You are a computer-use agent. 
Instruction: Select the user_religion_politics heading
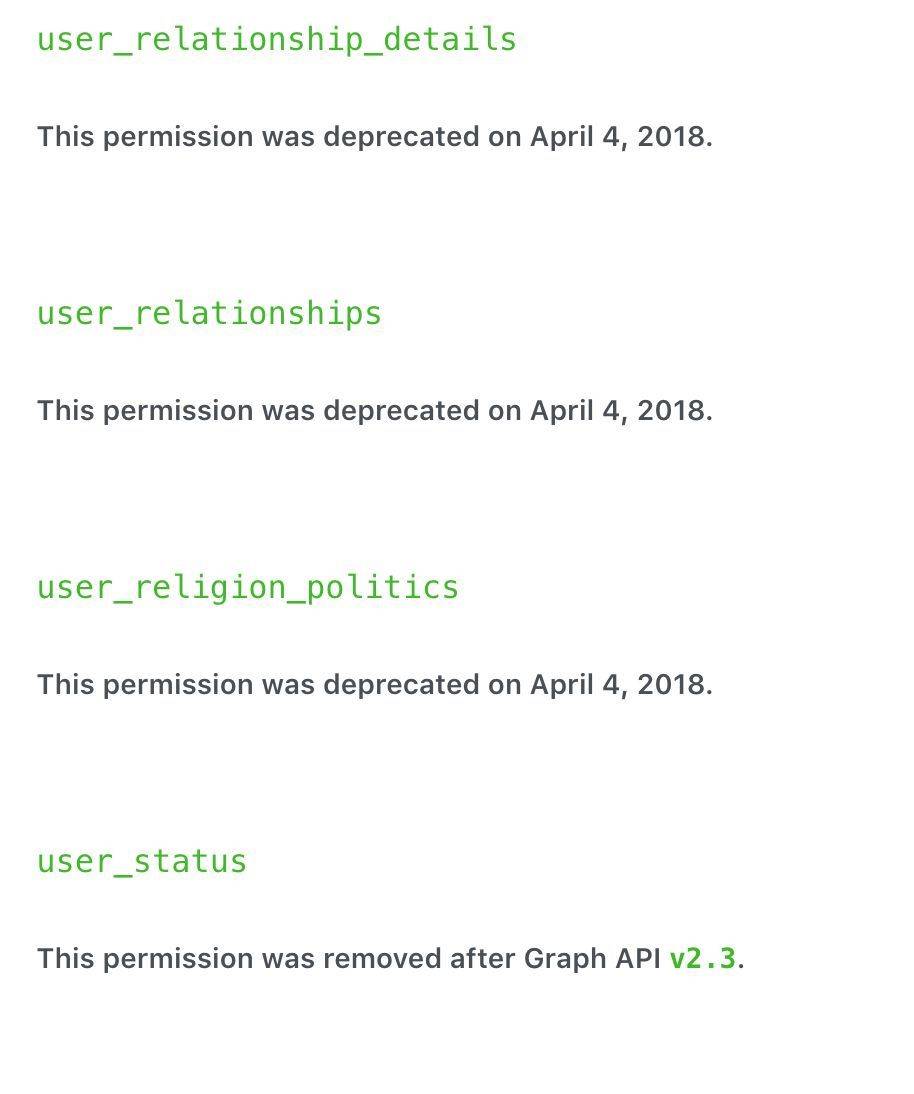coord(248,587)
